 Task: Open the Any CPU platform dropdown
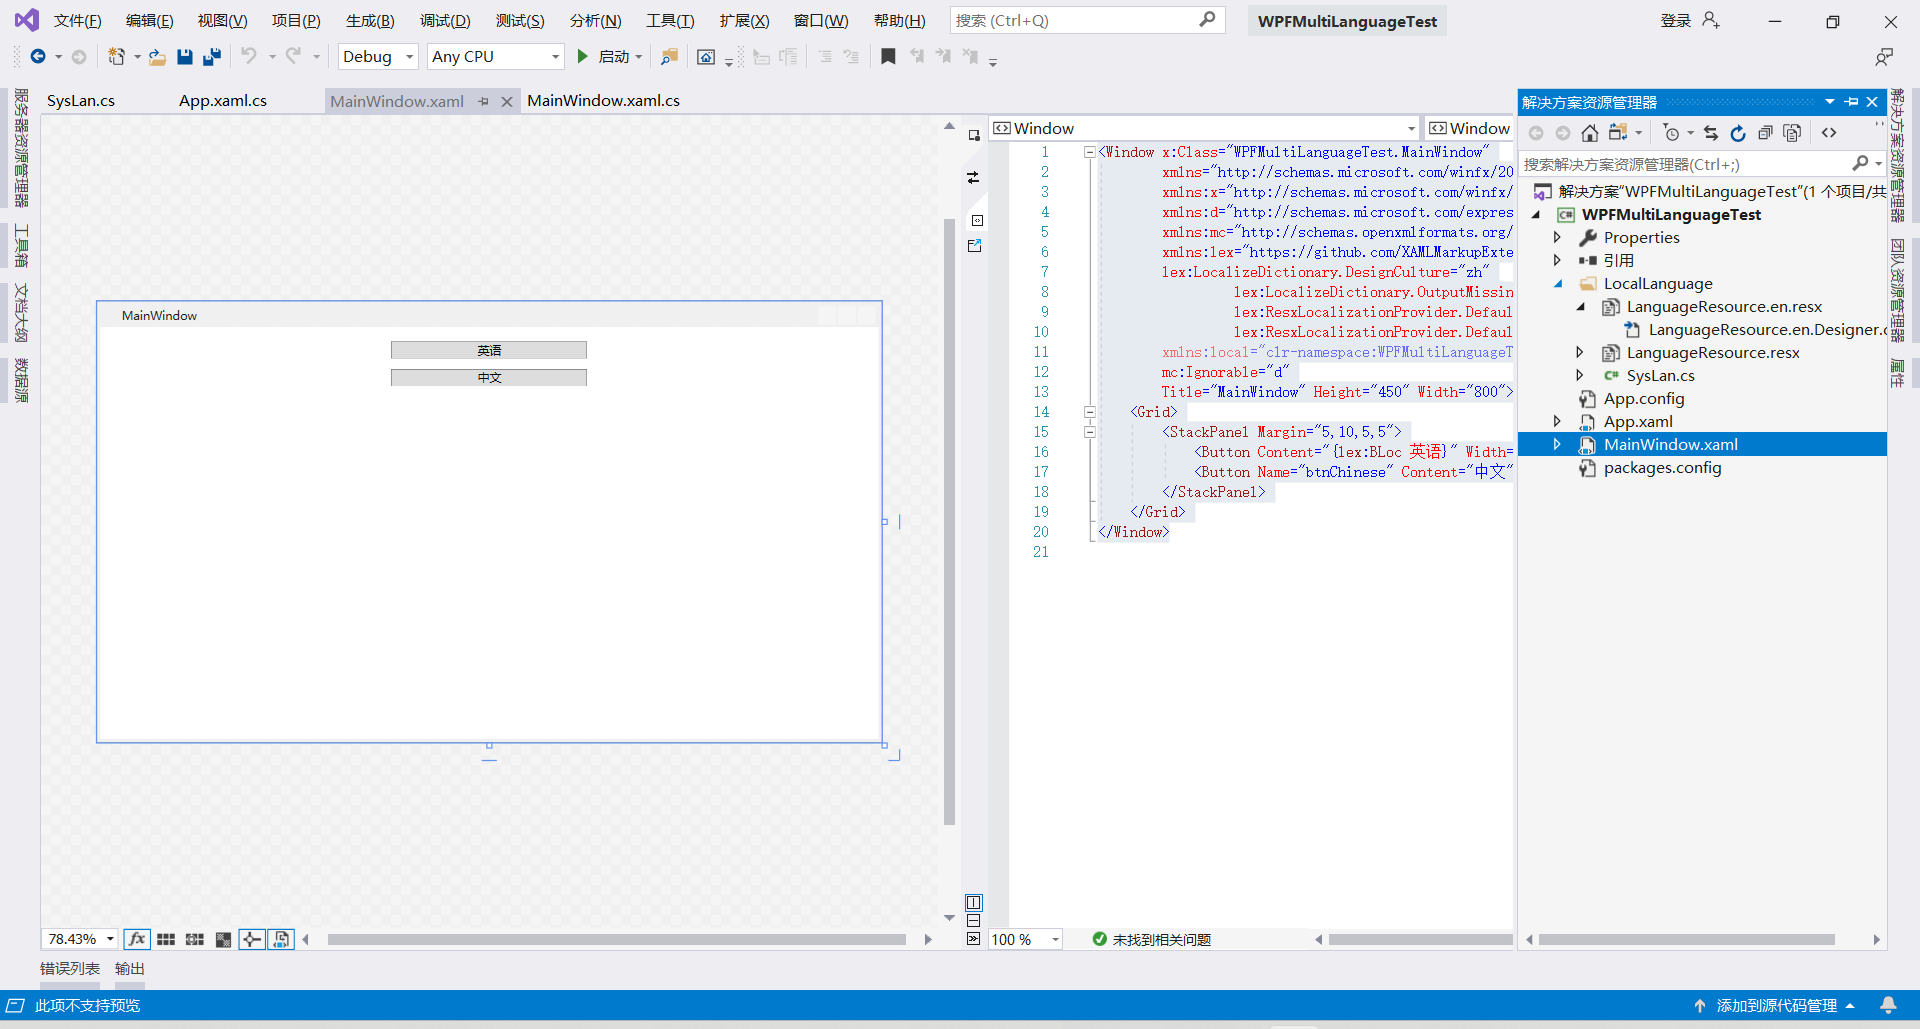496,57
